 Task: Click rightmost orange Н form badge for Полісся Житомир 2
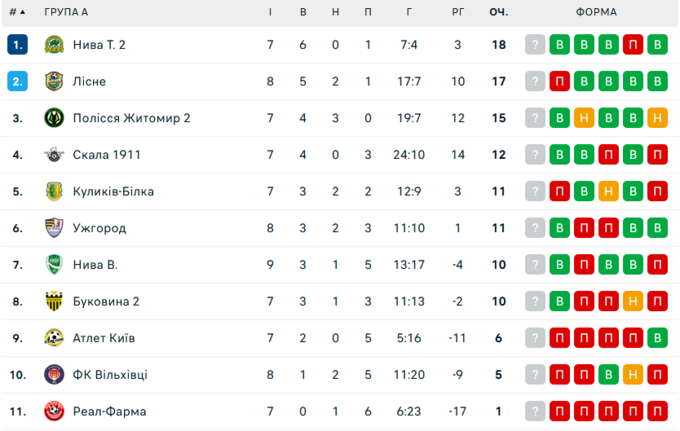click(x=657, y=118)
